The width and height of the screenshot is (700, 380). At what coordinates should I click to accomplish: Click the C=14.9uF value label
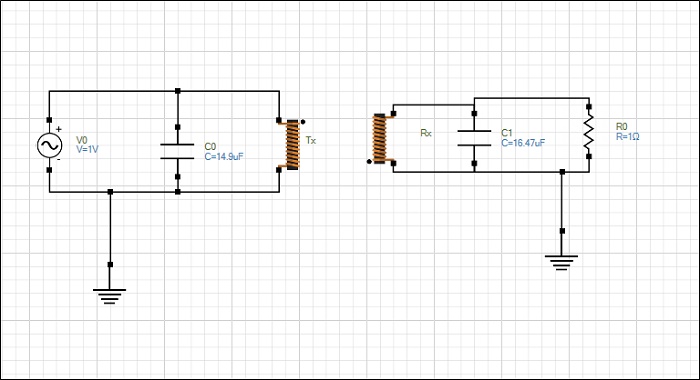[x=224, y=156]
